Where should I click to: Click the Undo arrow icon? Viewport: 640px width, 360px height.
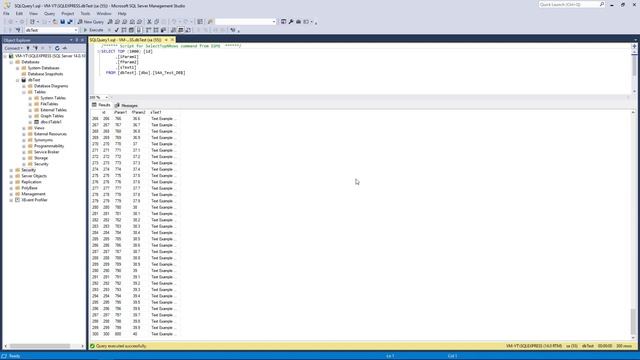(174, 22)
